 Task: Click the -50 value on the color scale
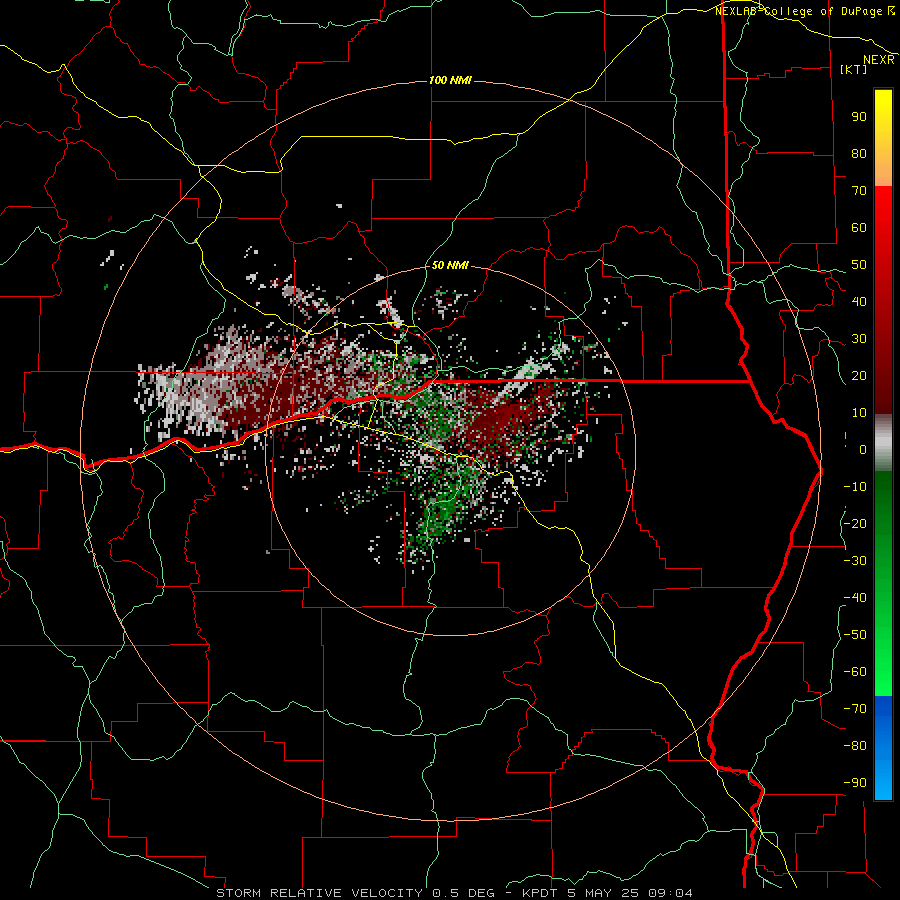click(x=855, y=635)
